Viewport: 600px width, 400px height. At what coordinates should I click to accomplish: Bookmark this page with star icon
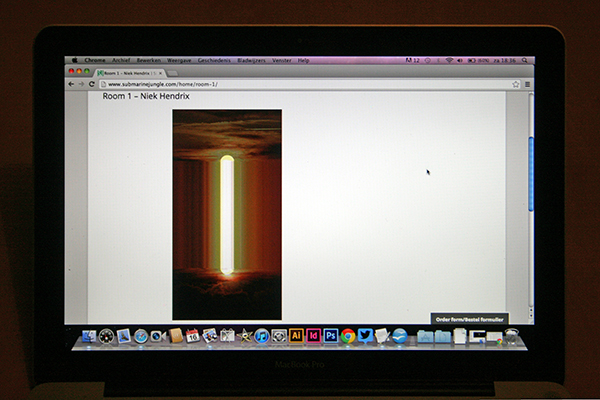(x=515, y=84)
